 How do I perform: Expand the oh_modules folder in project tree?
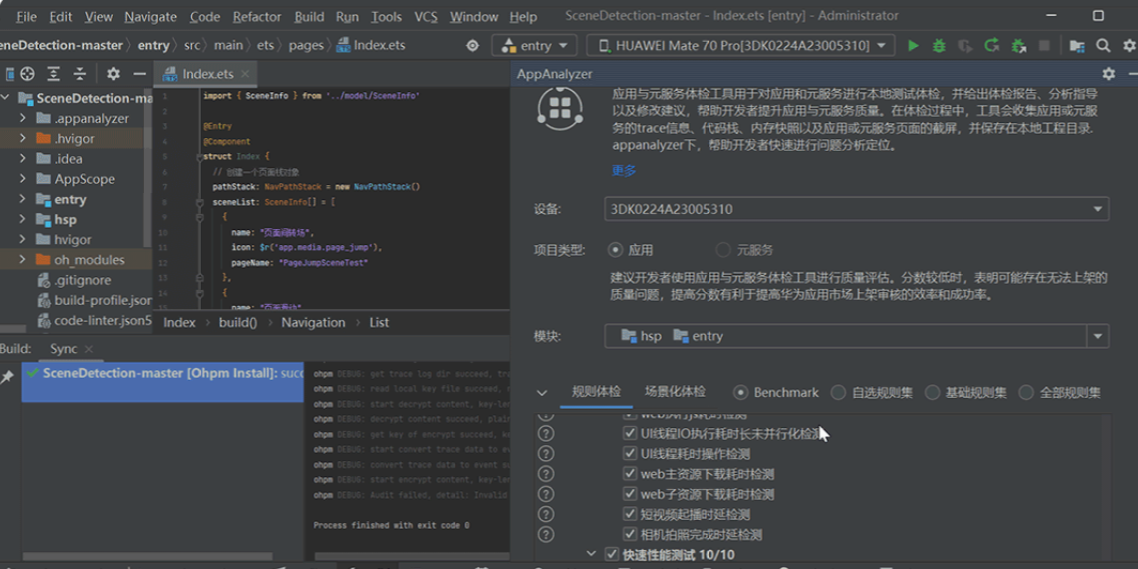(22, 260)
